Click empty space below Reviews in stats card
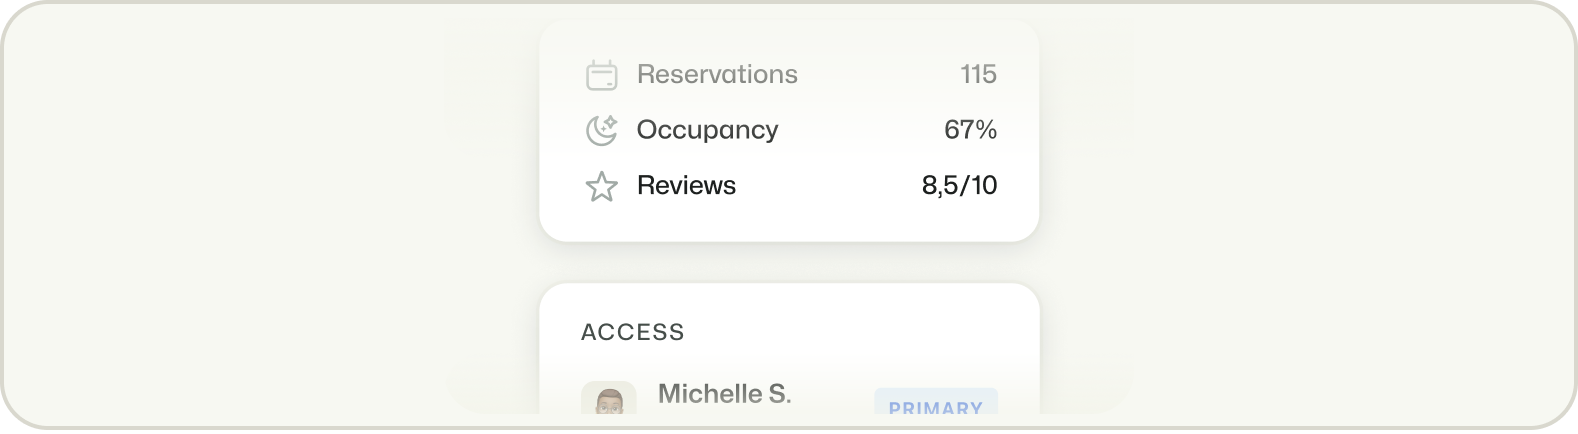The image size is (1578, 434). point(788,222)
